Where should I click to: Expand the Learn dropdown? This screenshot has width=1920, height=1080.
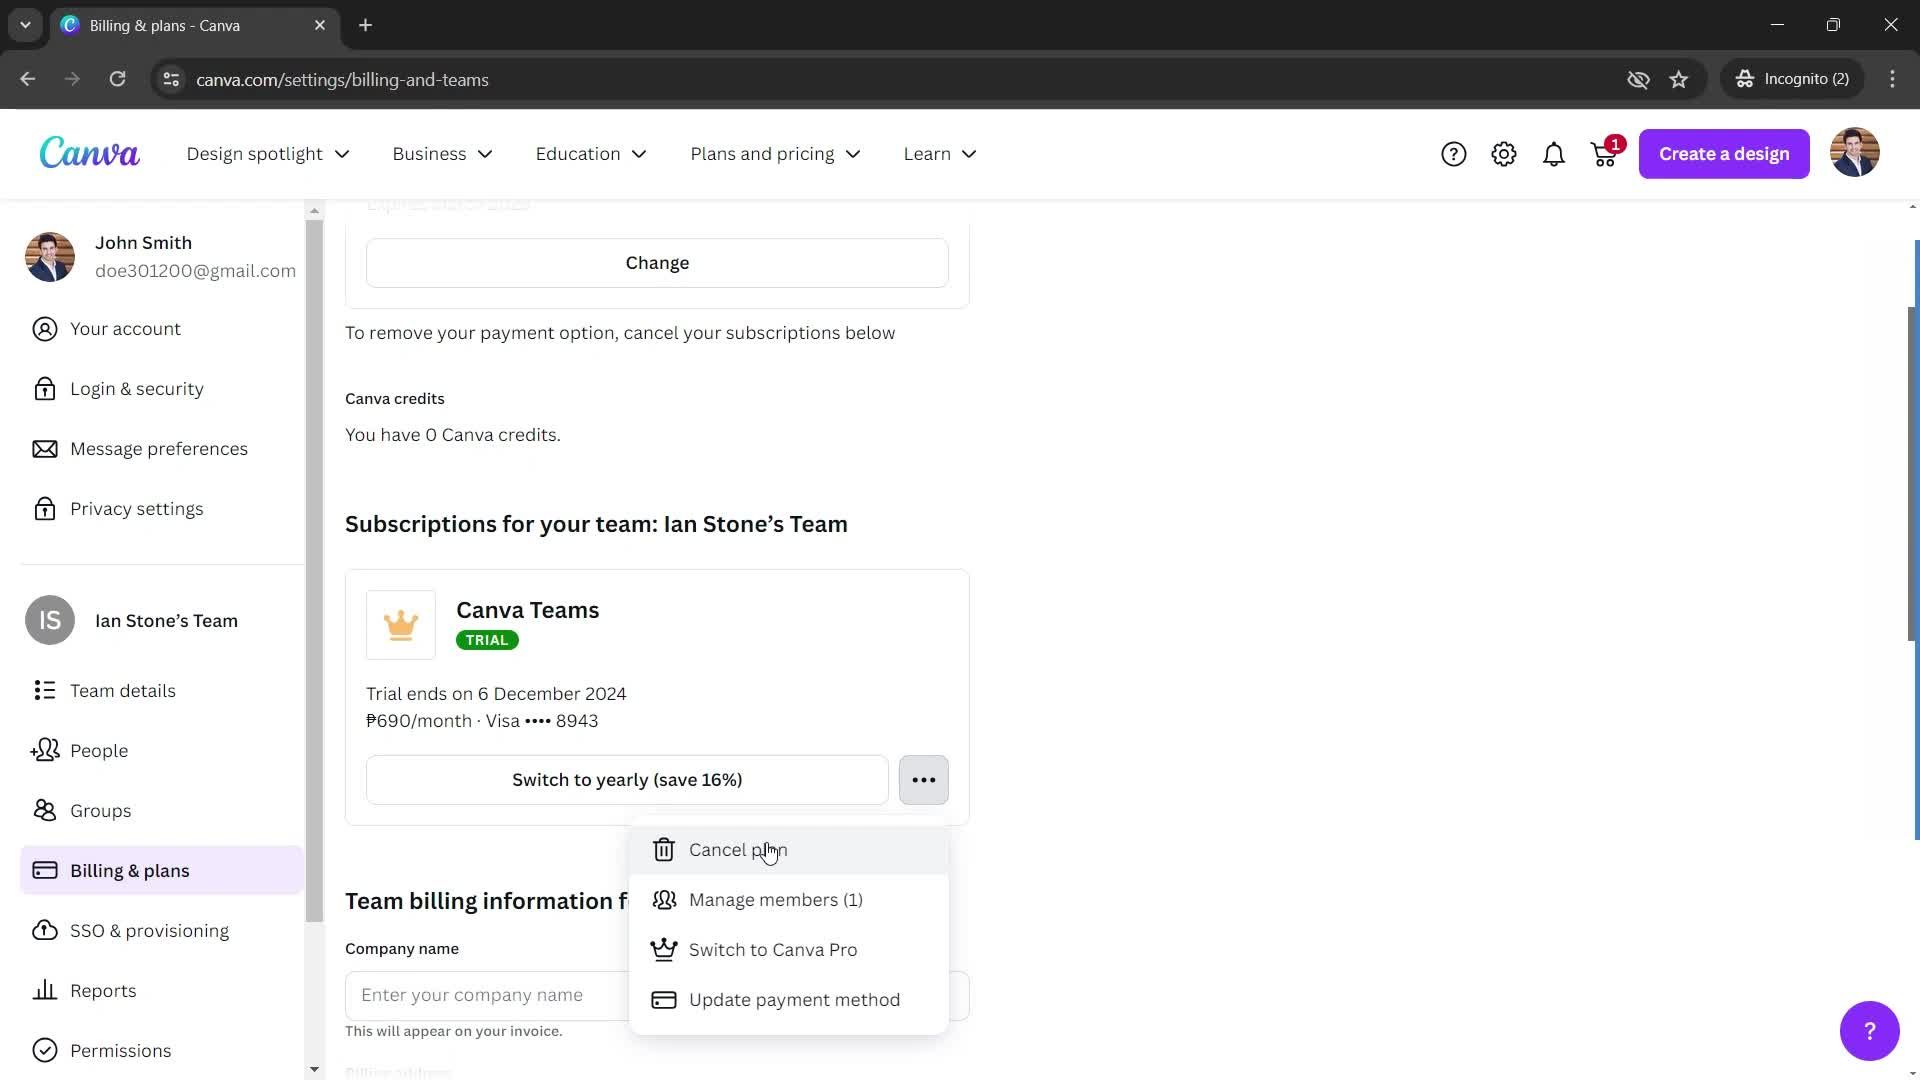click(x=940, y=154)
